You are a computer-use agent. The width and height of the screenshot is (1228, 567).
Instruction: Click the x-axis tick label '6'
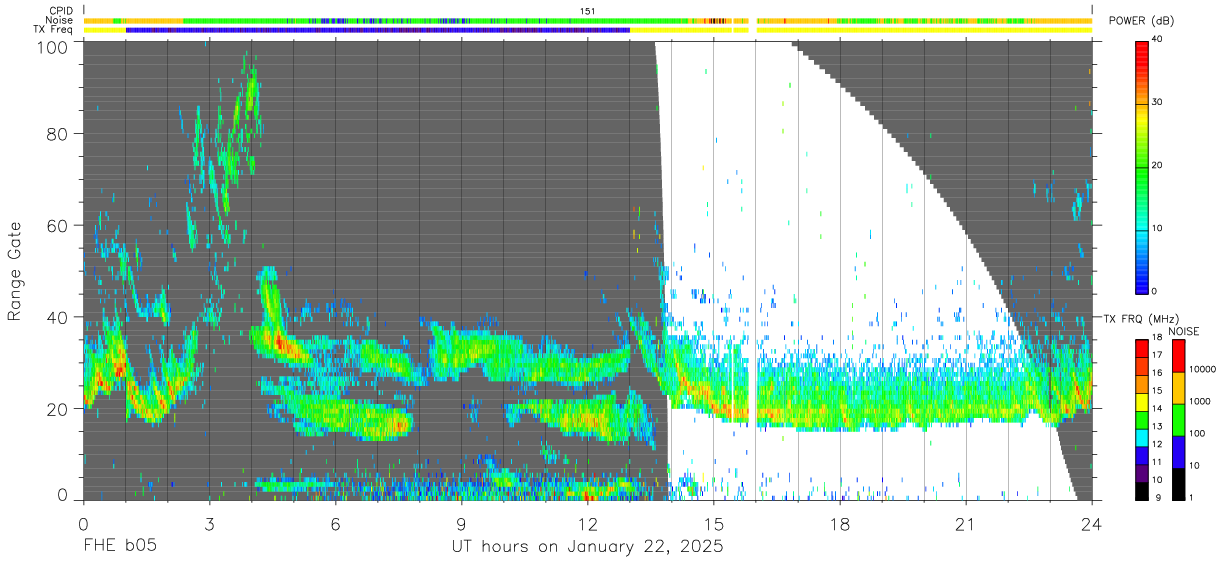pyautogui.click(x=335, y=523)
